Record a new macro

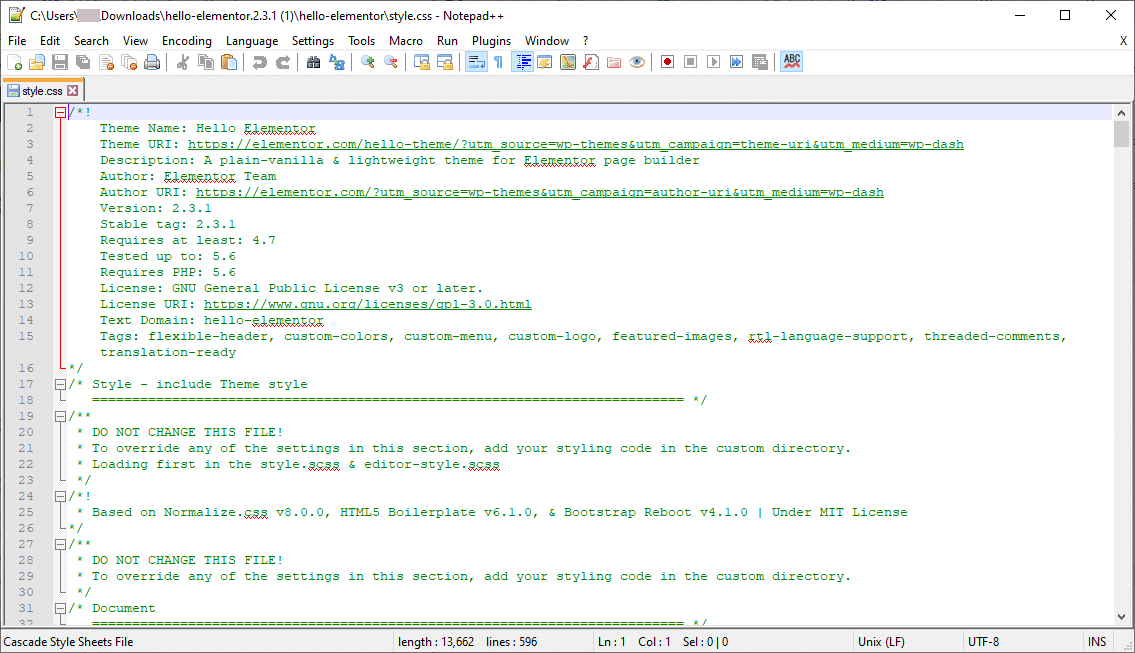[x=666, y=61]
